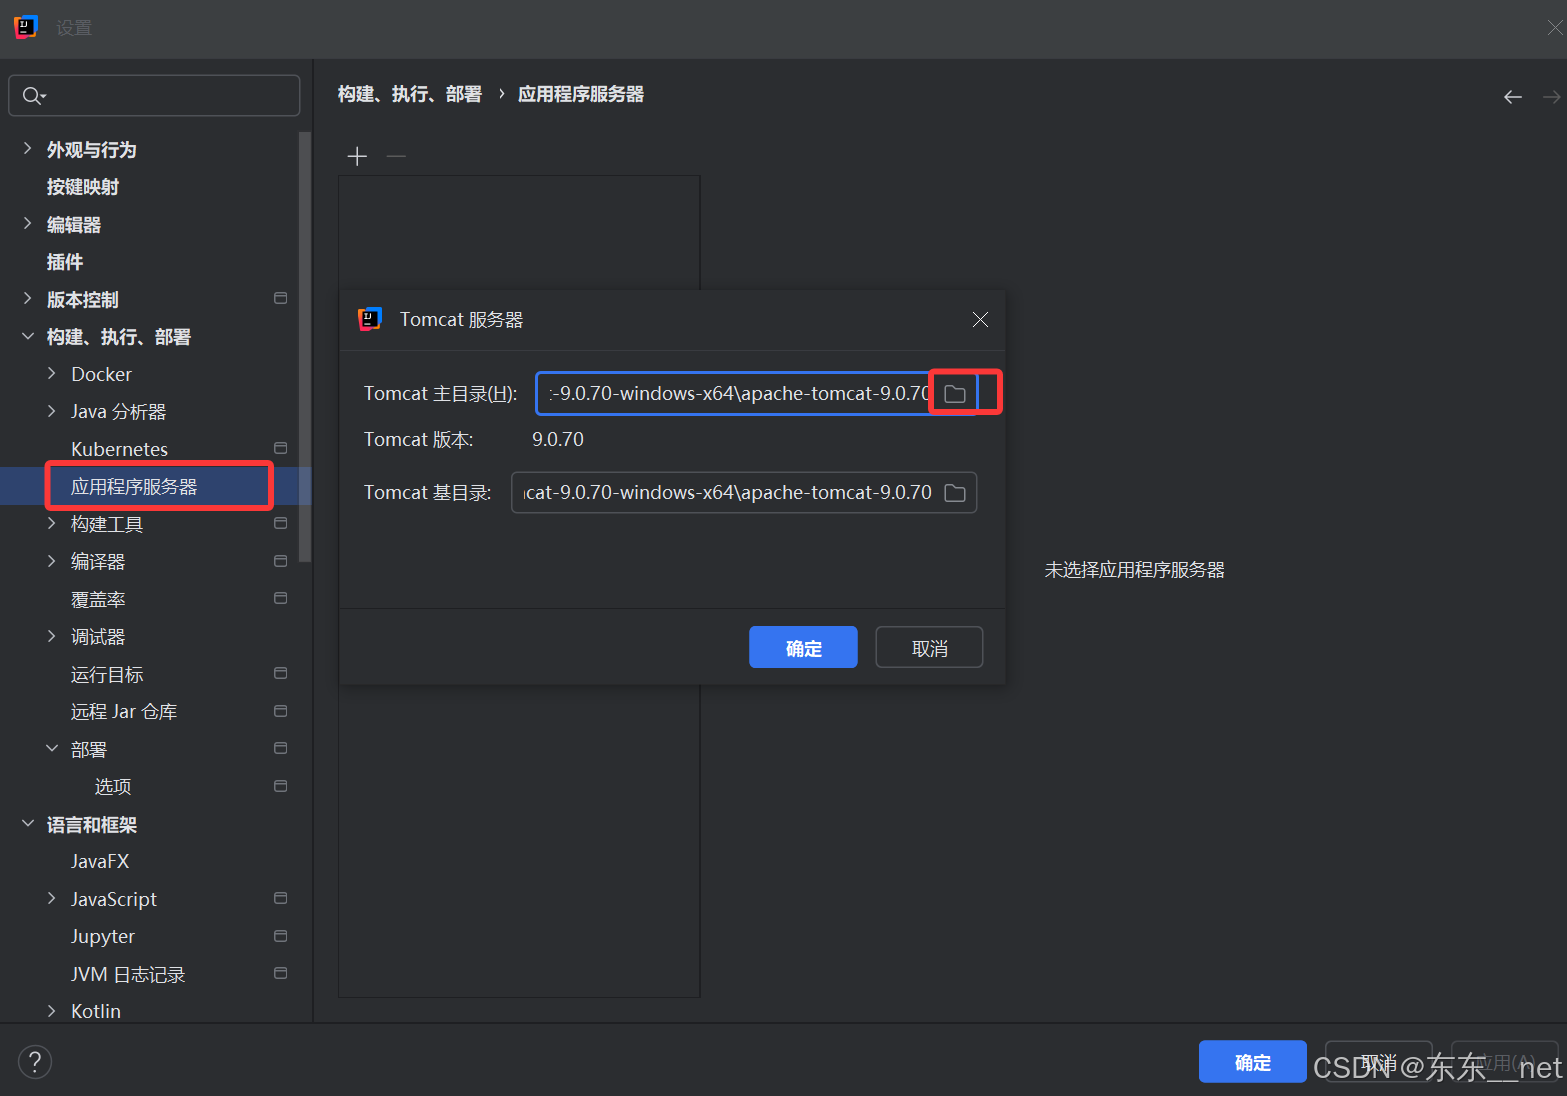This screenshot has width=1567, height=1096.
Task: Click the remove server minus icon
Action: [396, 156]
